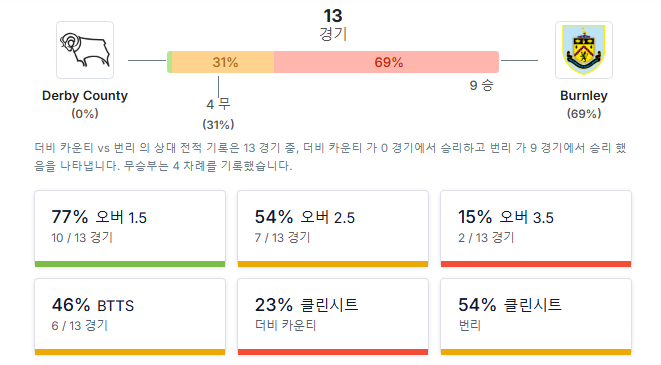Select the orange 31% draw bar segment
The image size is (661, 365).
pyautogui.click(x=223, y=62)
